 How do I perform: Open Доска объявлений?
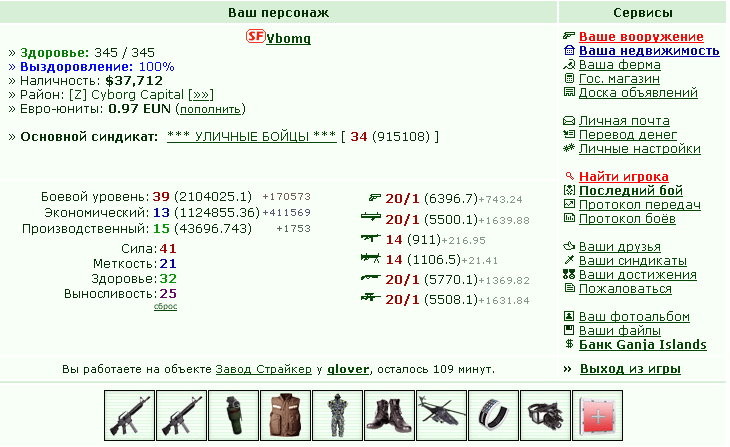click(638, 92)
